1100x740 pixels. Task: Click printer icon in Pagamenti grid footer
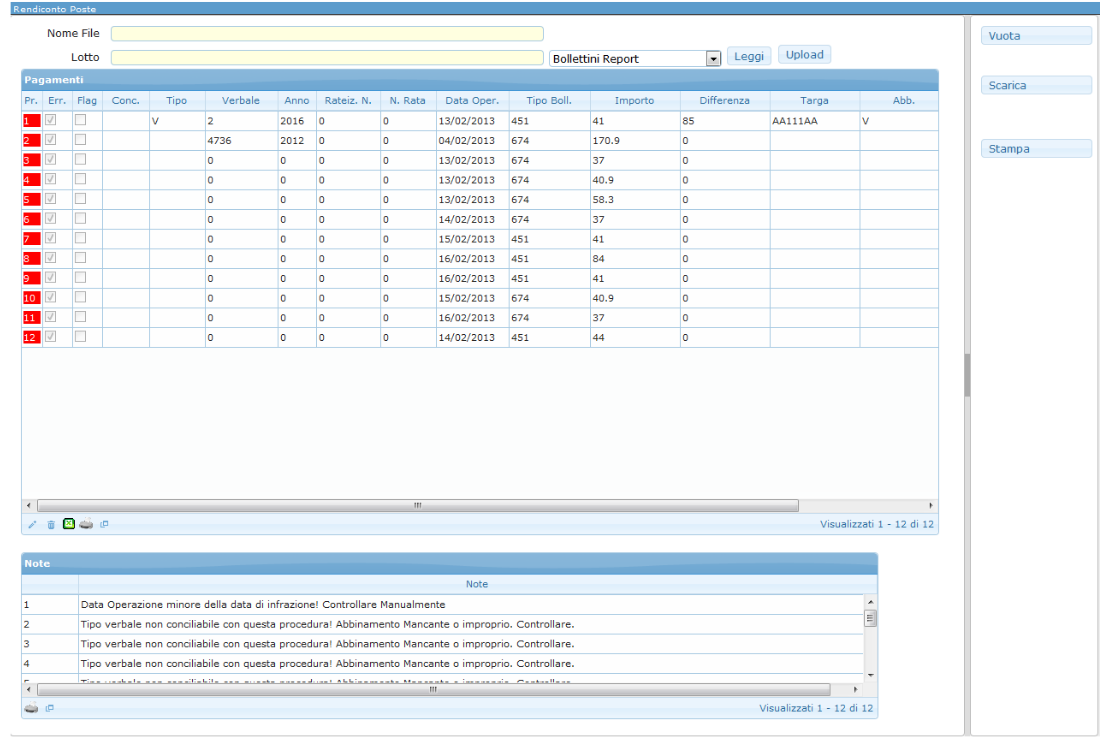pyautogui.click(x=87, y=524)
